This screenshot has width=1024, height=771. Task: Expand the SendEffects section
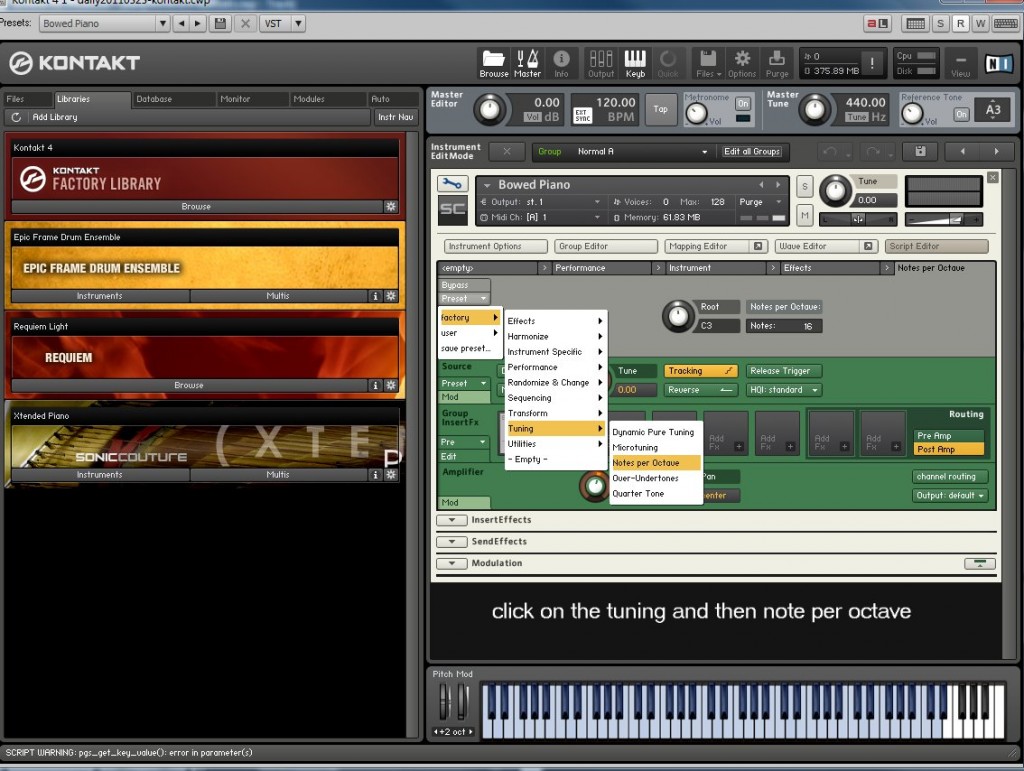tap(451, 541)
